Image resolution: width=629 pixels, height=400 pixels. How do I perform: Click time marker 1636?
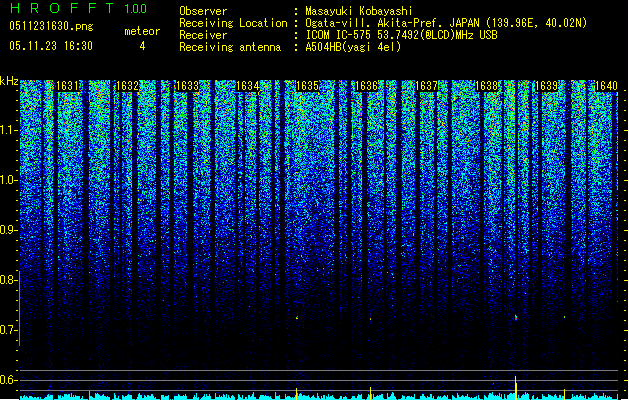click(367, 86)
